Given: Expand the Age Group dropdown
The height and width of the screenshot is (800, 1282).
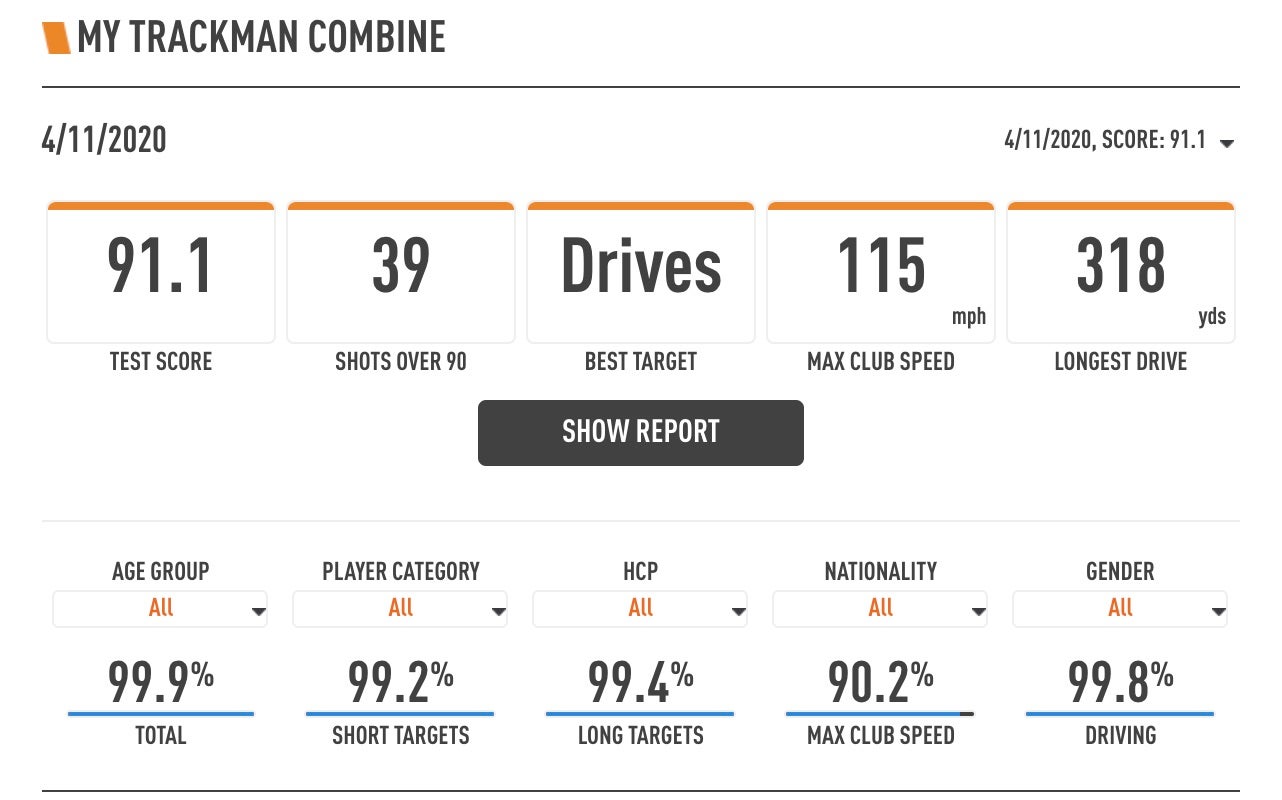Looking at the screenshot, I should coord(160,608).
